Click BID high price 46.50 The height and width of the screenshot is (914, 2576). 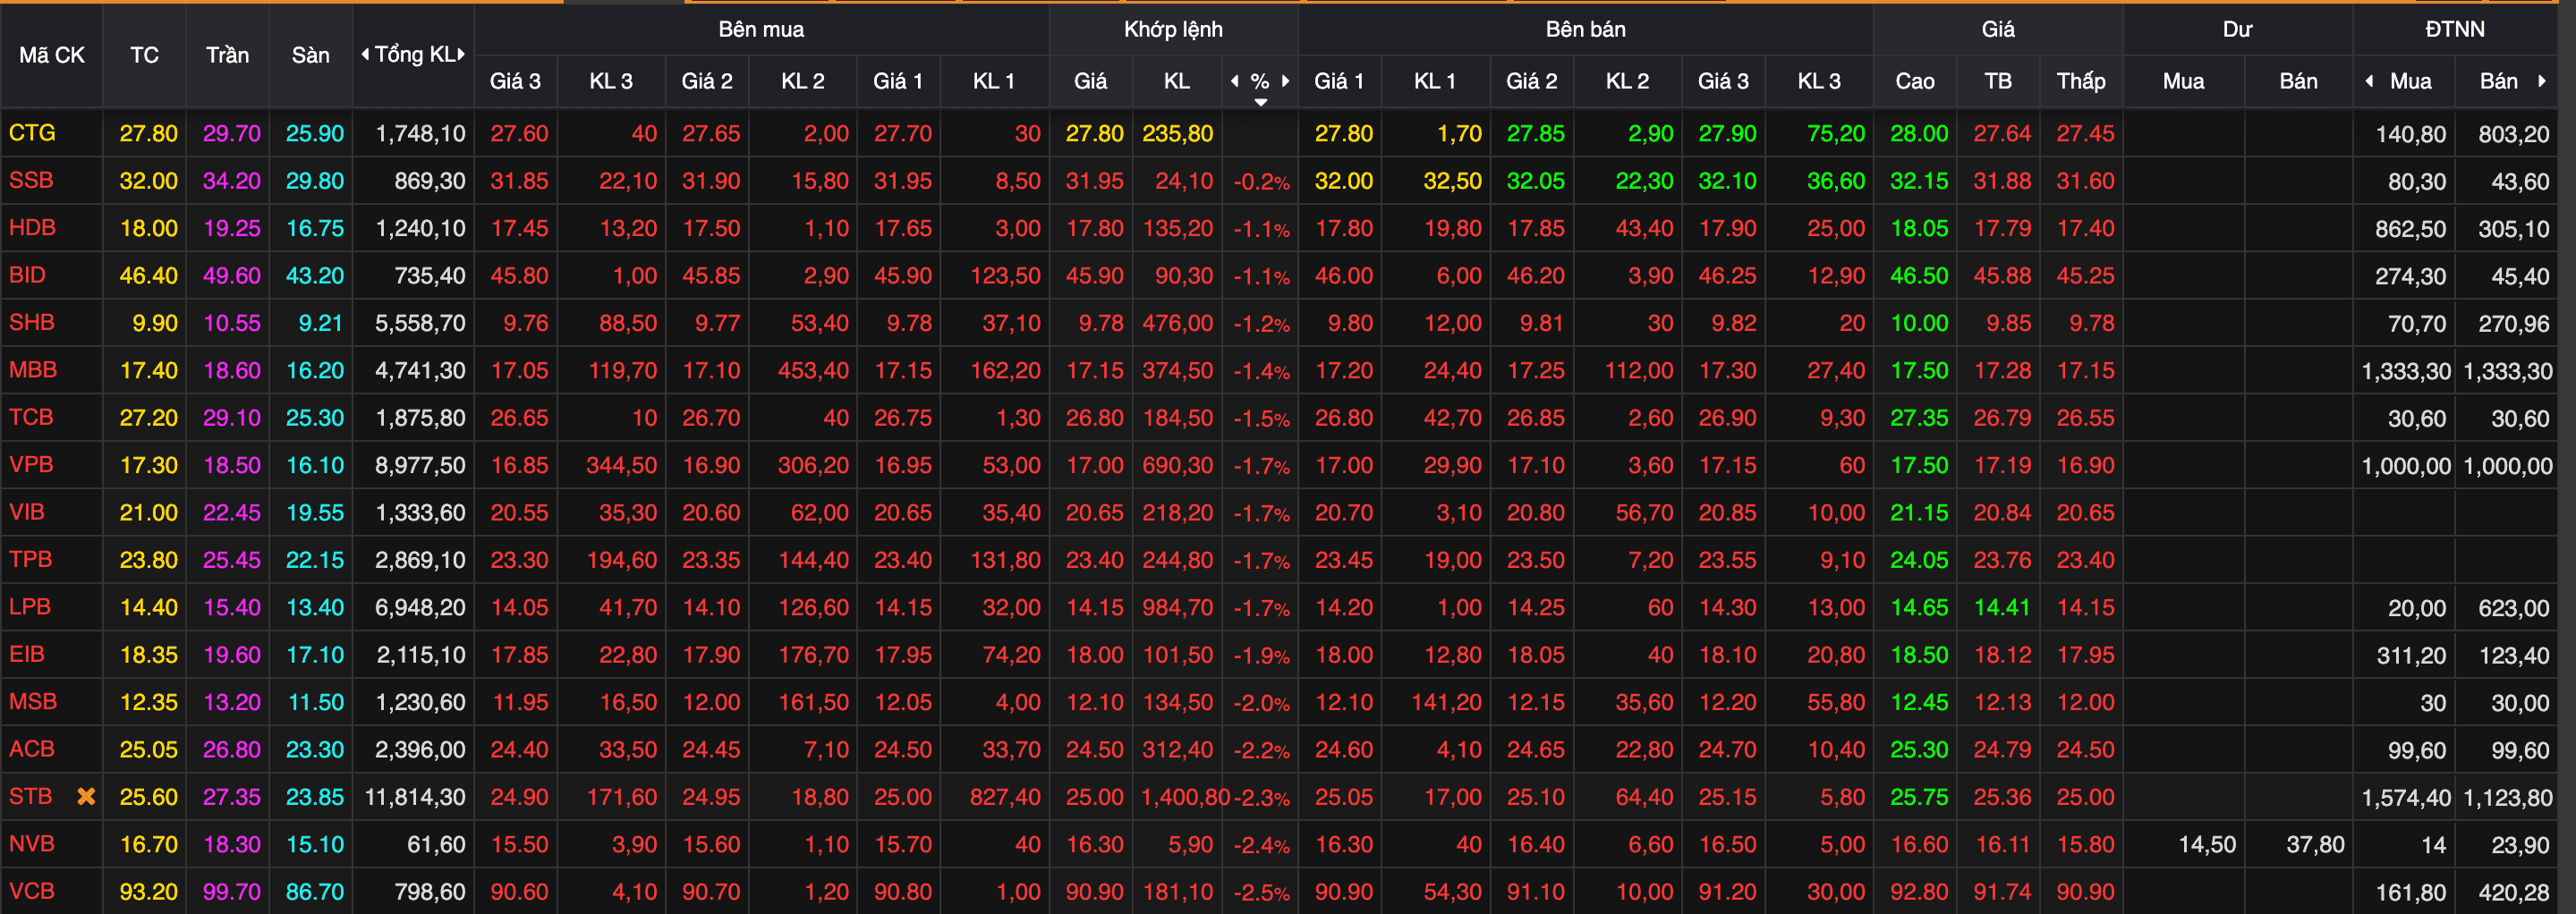pyautogui.click(x=1919, y=275)
